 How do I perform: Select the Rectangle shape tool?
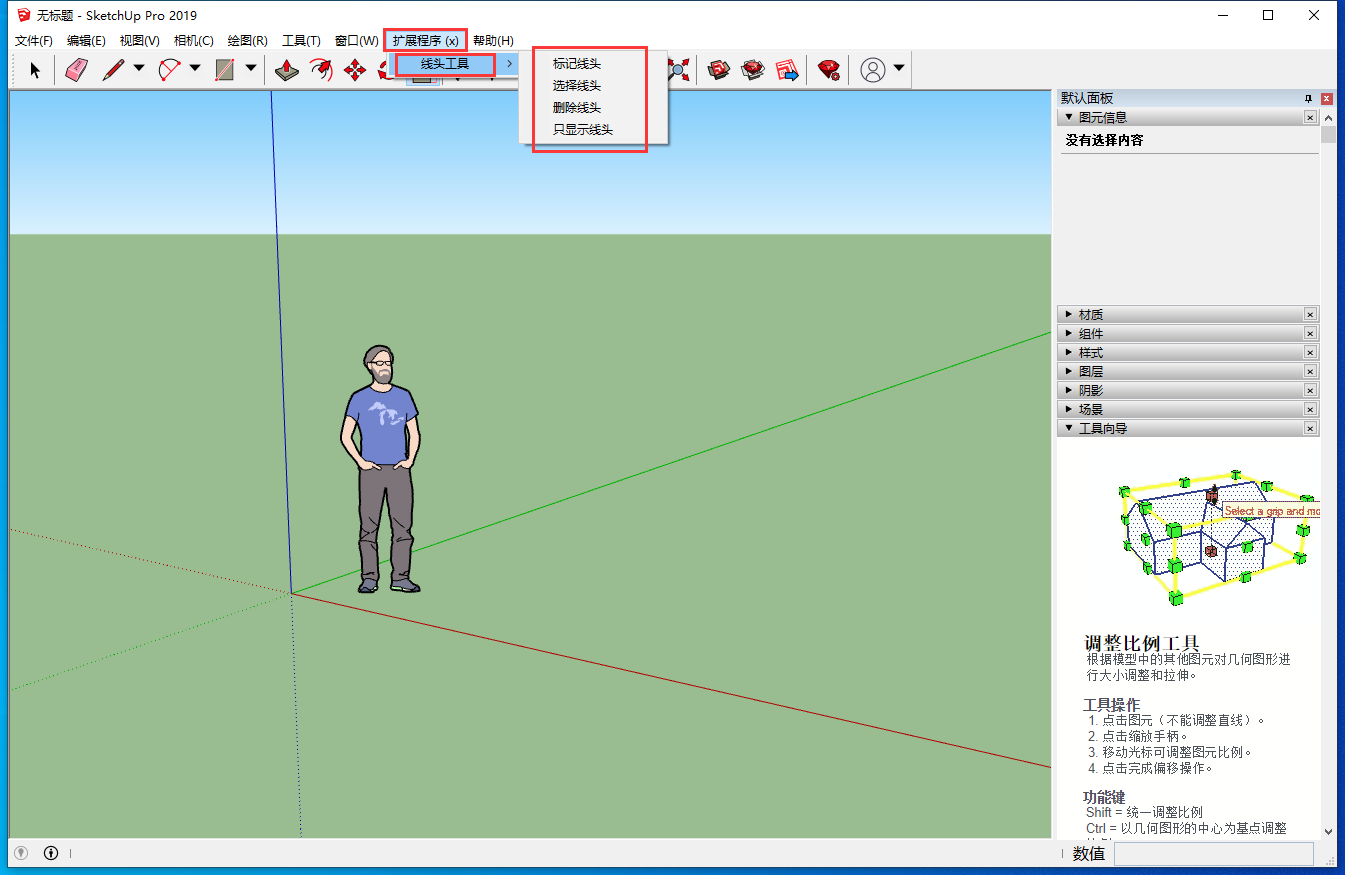pos(225,70)
